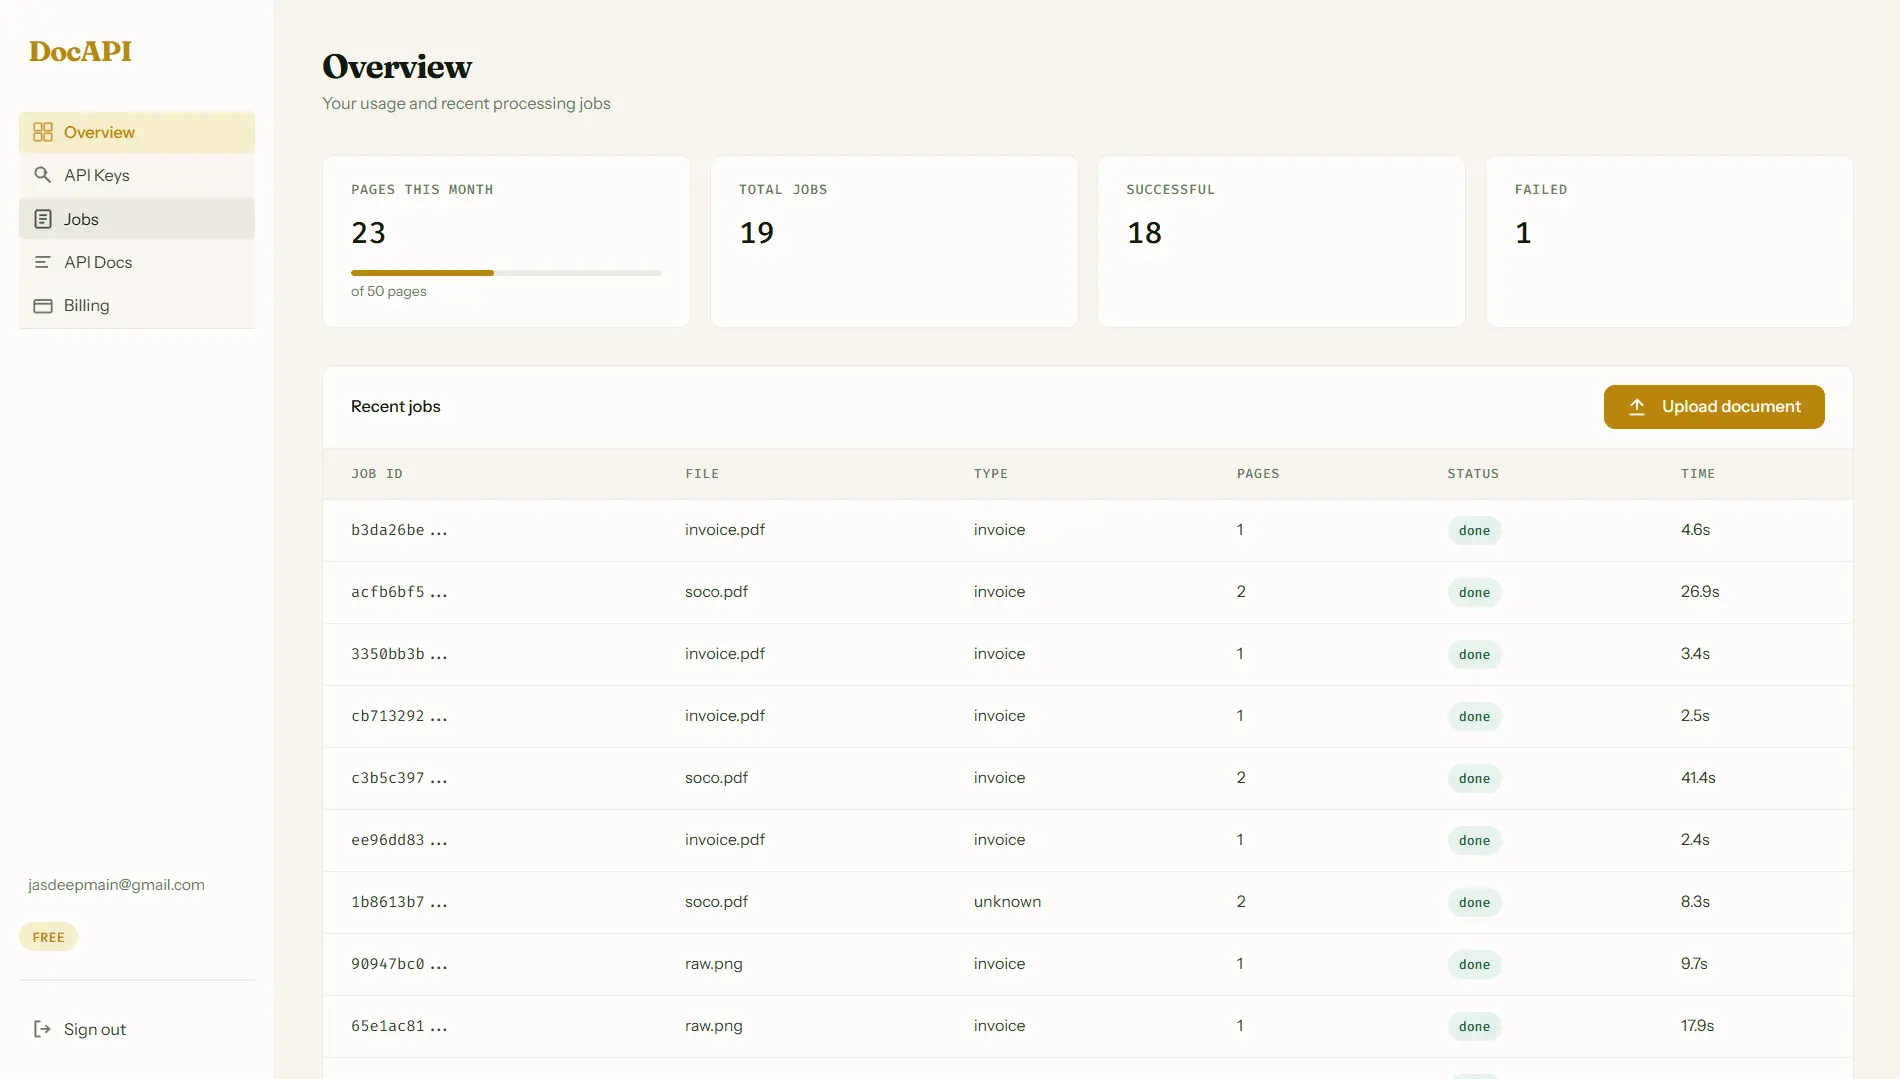The width and height of the screenshot is (1900, 1079).
Task: Click raw.png in the 90947bc0 row
Action: pos(714,964)
